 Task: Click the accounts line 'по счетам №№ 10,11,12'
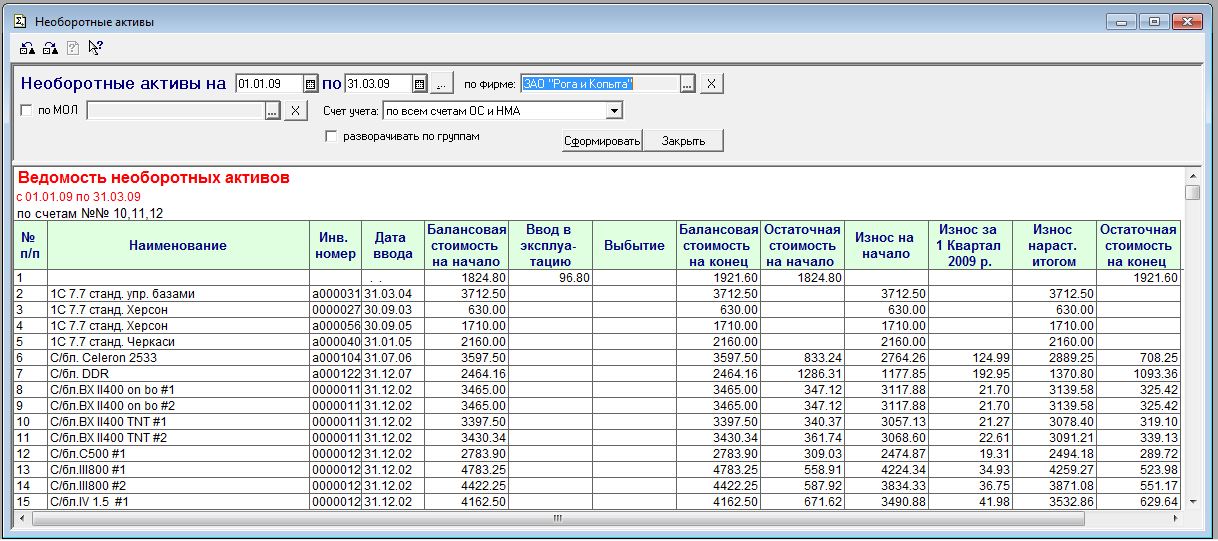coord(90,213)
